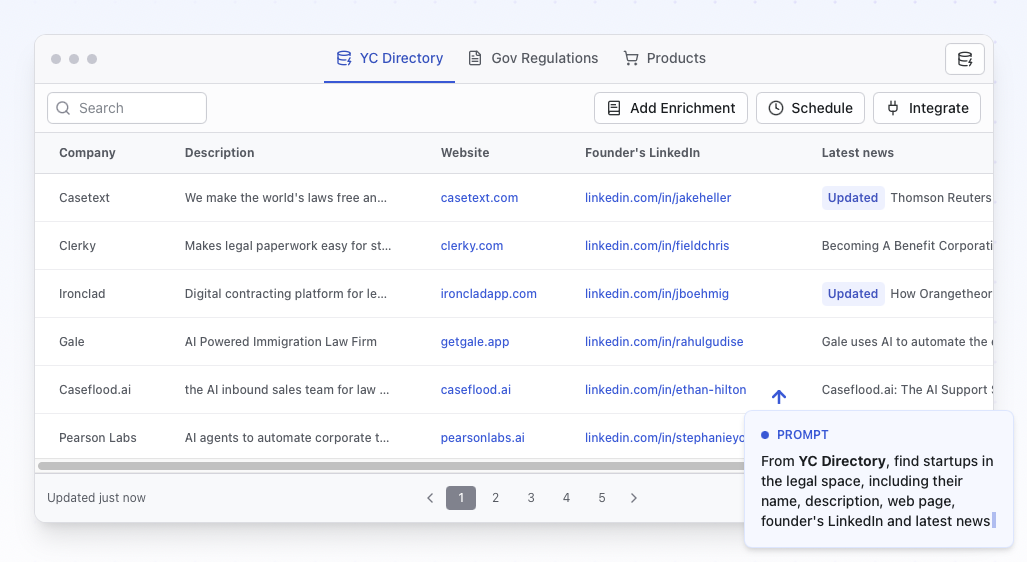
Task: Click the 'Makes legal paperwork easy' description
Action: tap(288, 246)
